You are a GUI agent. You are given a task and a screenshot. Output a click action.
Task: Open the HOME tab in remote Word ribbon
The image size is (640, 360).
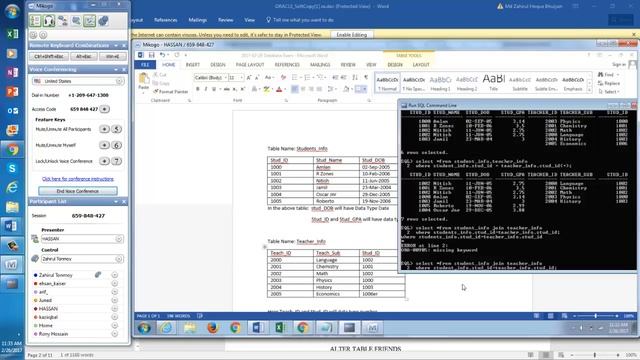(169, 65)
